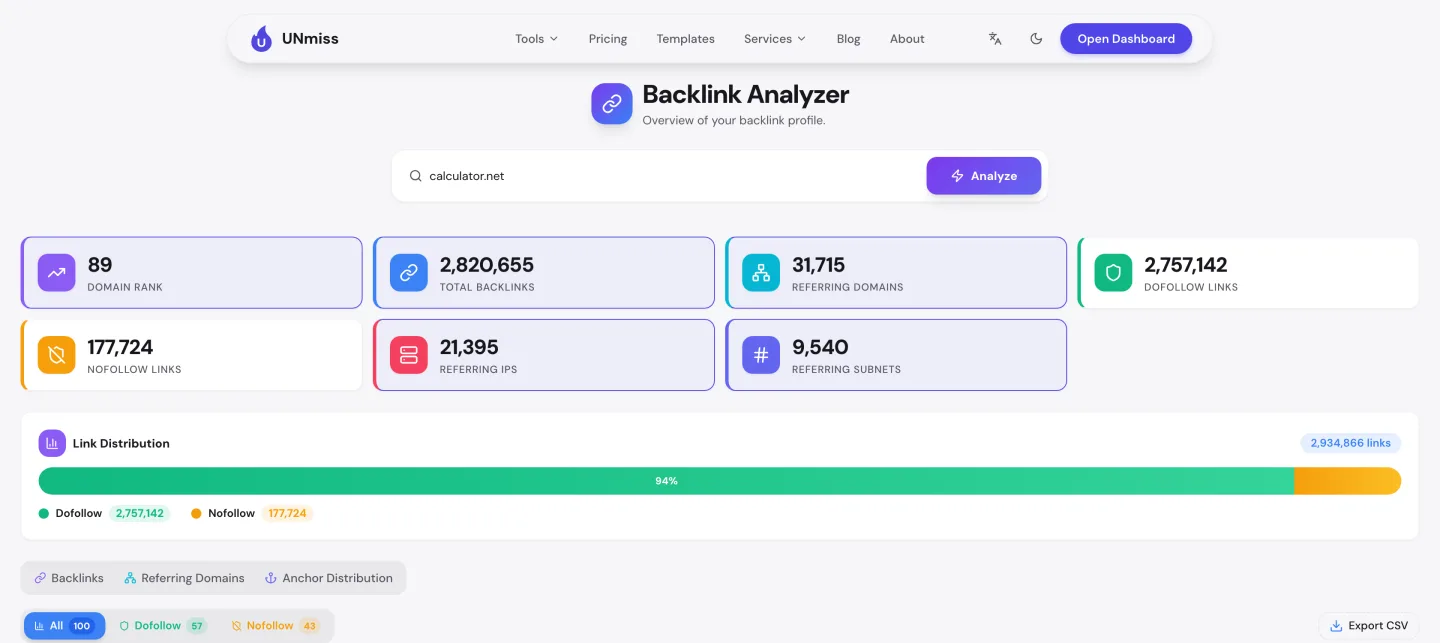Filter by Dofollow 57 links
Viewport: 1440px width, 643px height.
(162, 626)
